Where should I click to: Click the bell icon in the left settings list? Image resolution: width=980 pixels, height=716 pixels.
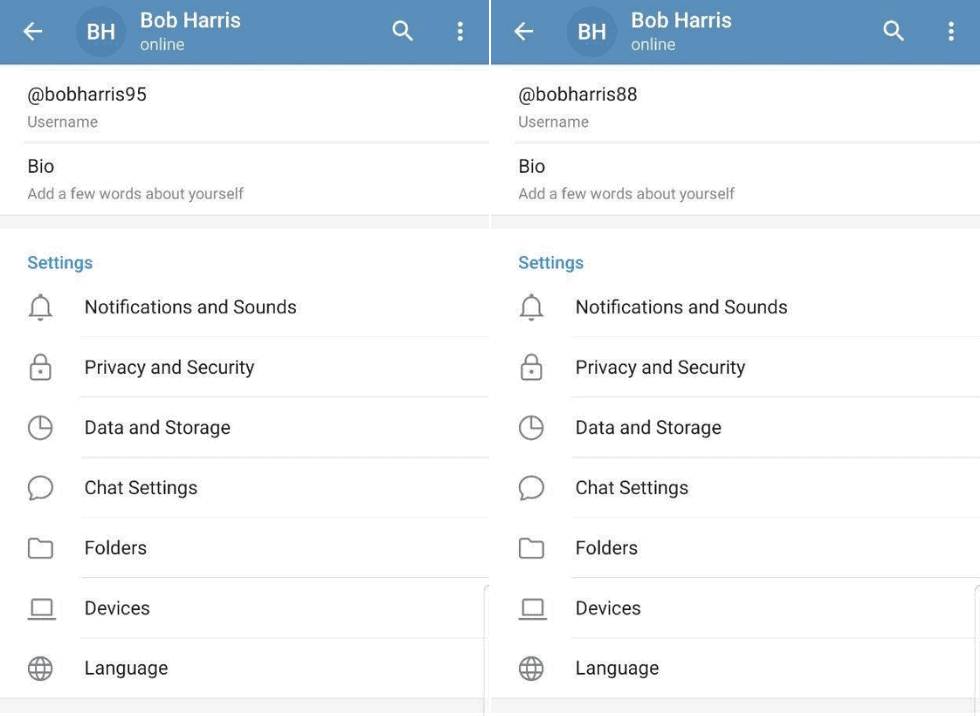(40, 308)
